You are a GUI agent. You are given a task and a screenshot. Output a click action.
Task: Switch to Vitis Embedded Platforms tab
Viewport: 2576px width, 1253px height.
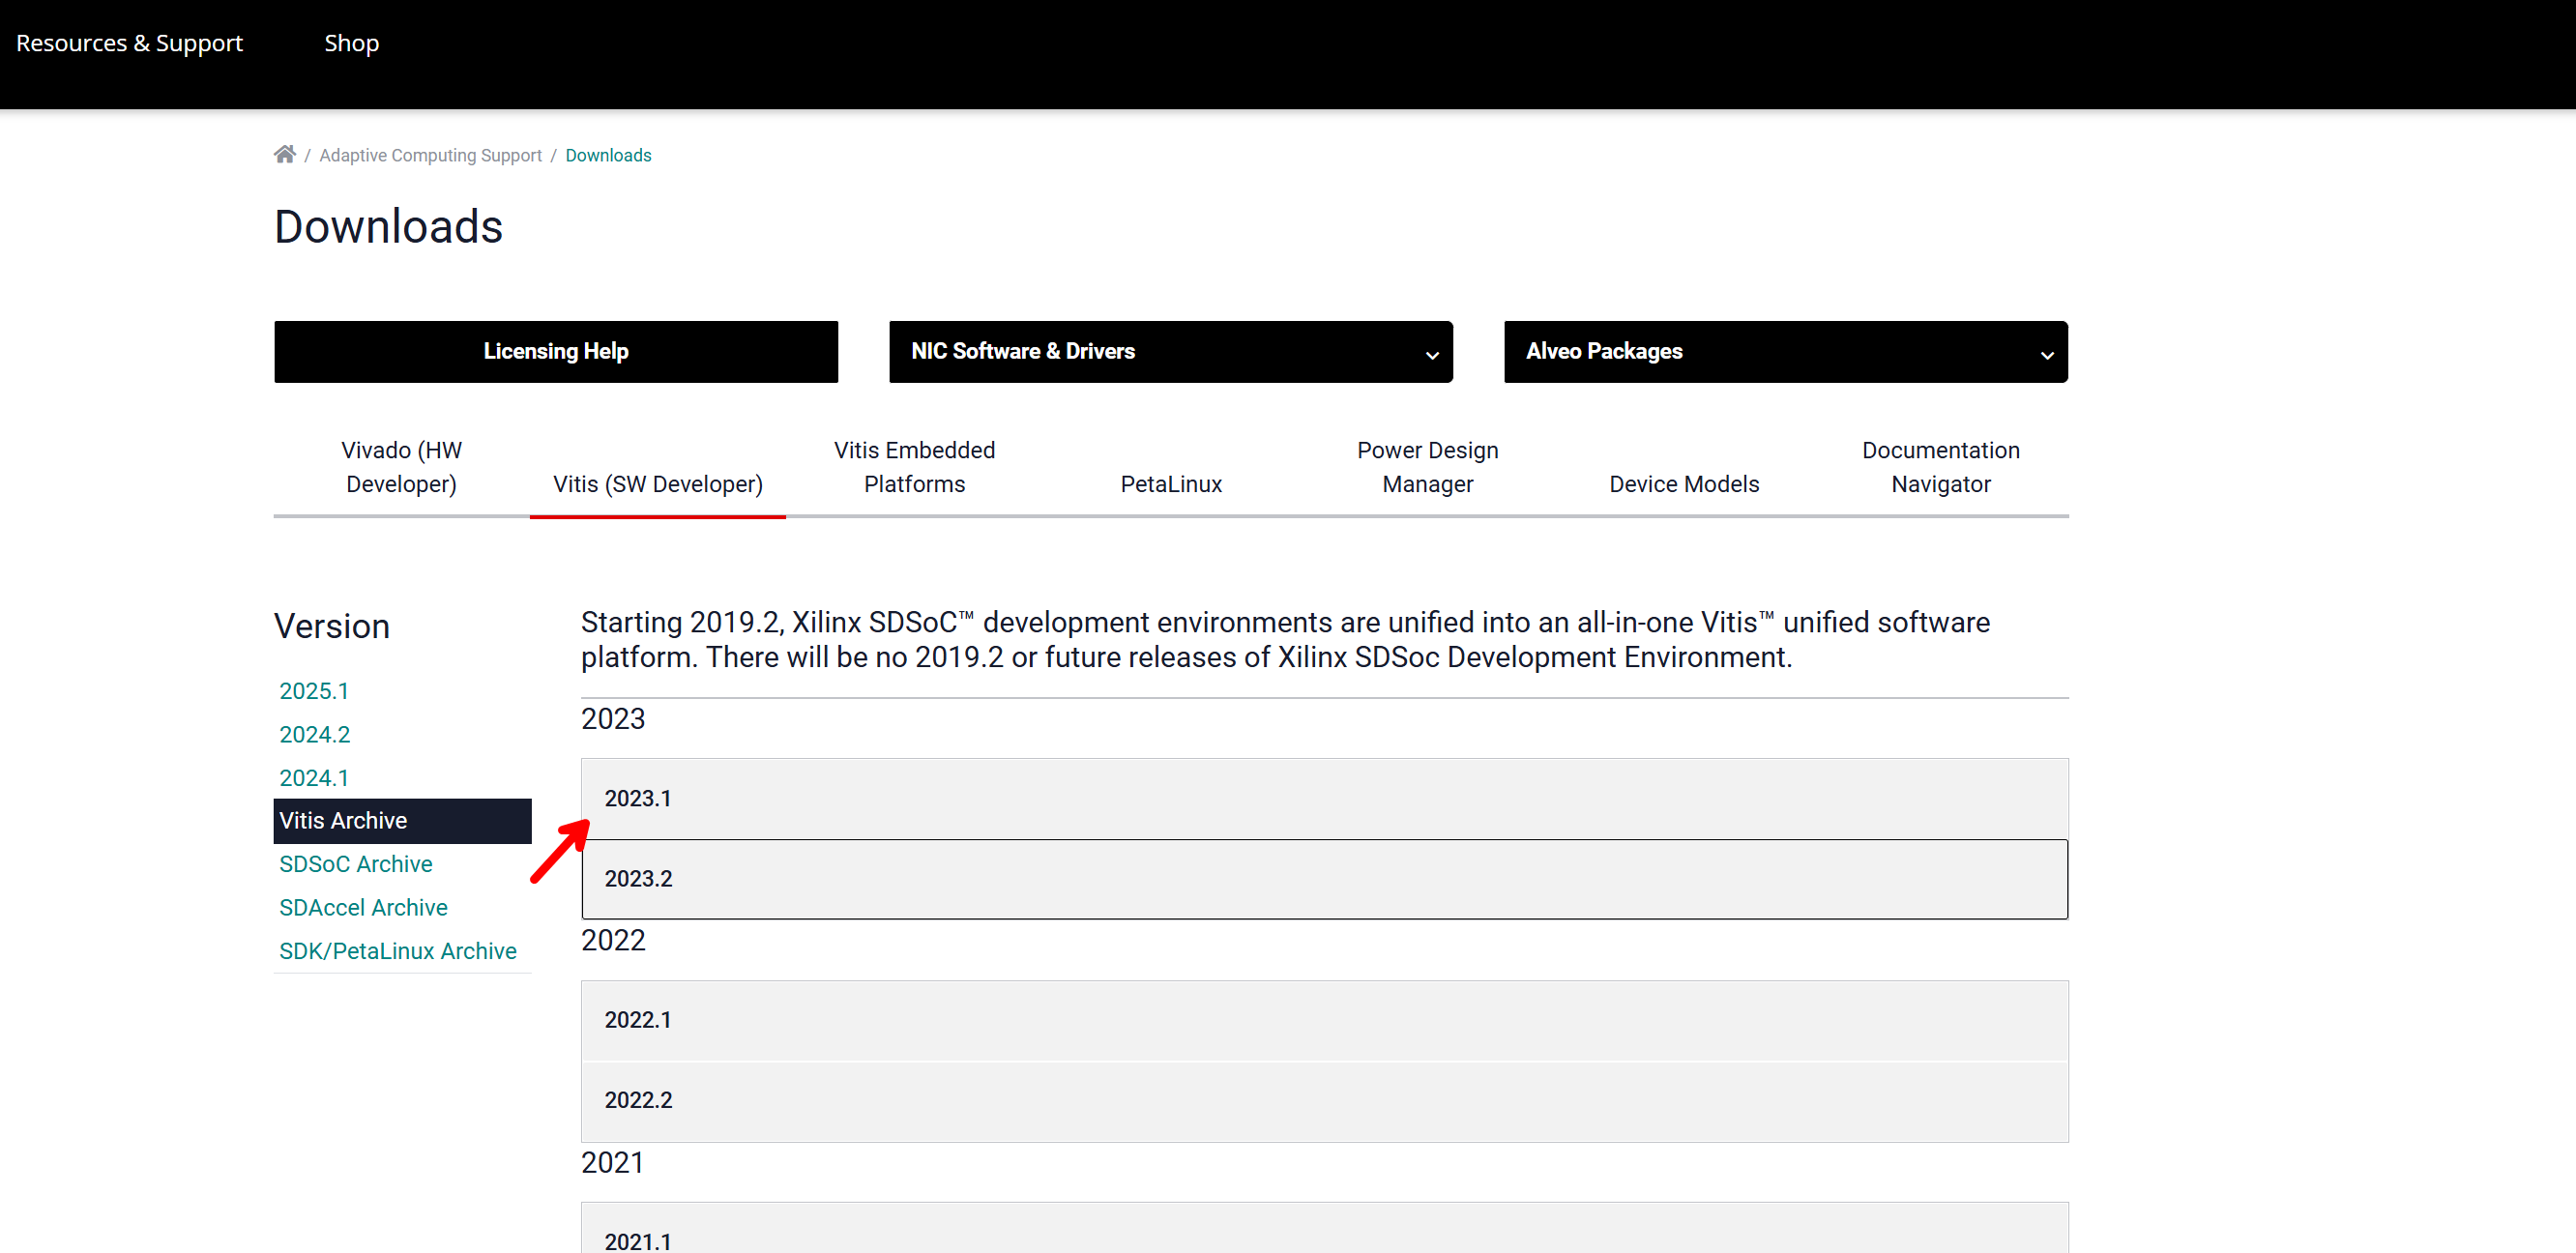pos(913,467)
